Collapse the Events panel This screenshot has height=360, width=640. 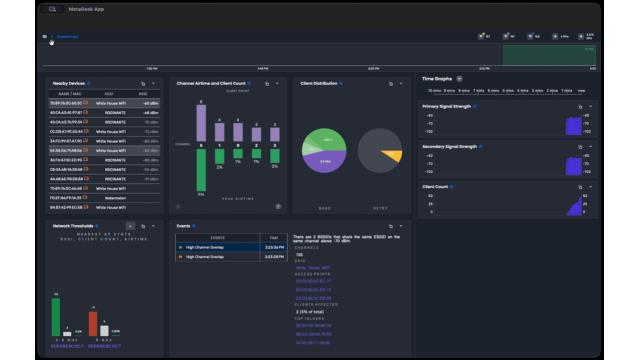point(401,226)
